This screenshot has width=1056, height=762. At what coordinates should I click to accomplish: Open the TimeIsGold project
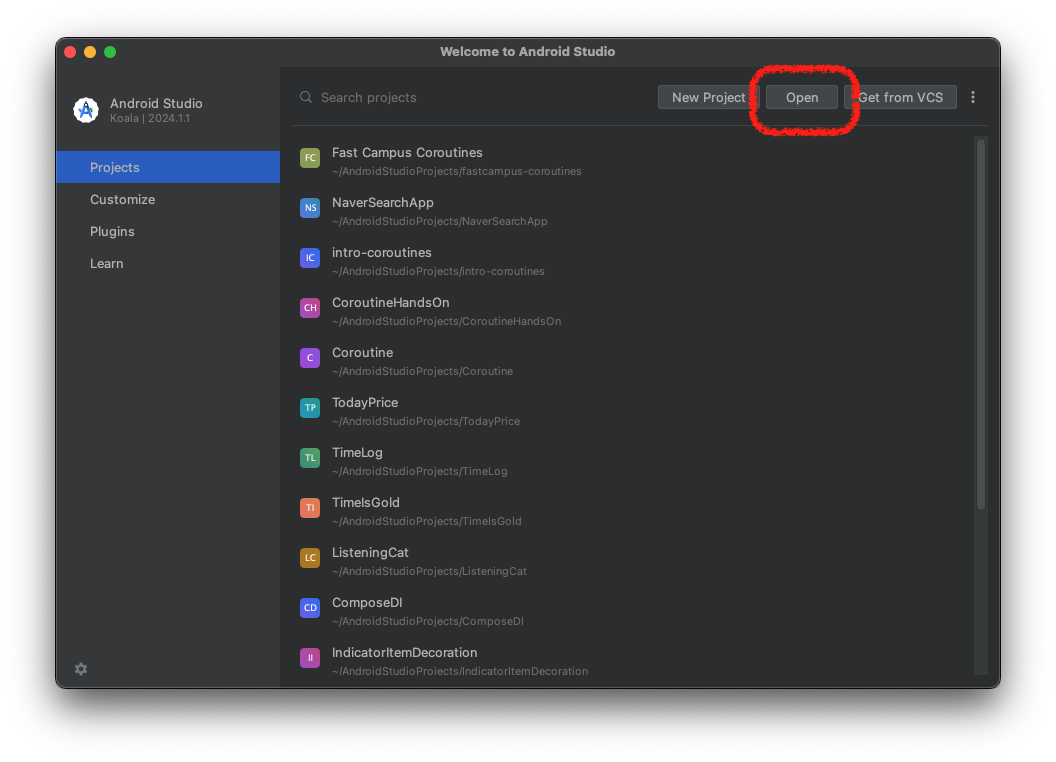click(x=366, y=503)
